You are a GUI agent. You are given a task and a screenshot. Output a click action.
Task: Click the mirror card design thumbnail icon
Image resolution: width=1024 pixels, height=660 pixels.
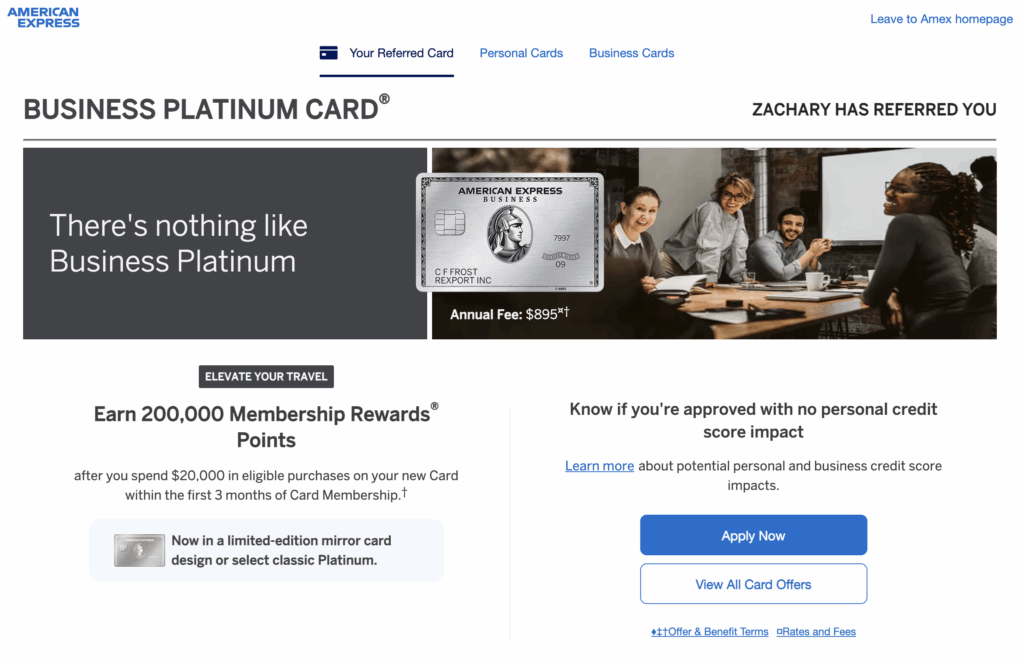point(139,549)
